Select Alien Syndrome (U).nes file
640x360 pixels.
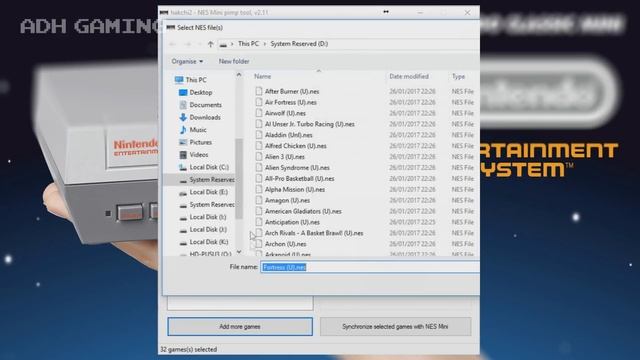(x=297, y=168)
